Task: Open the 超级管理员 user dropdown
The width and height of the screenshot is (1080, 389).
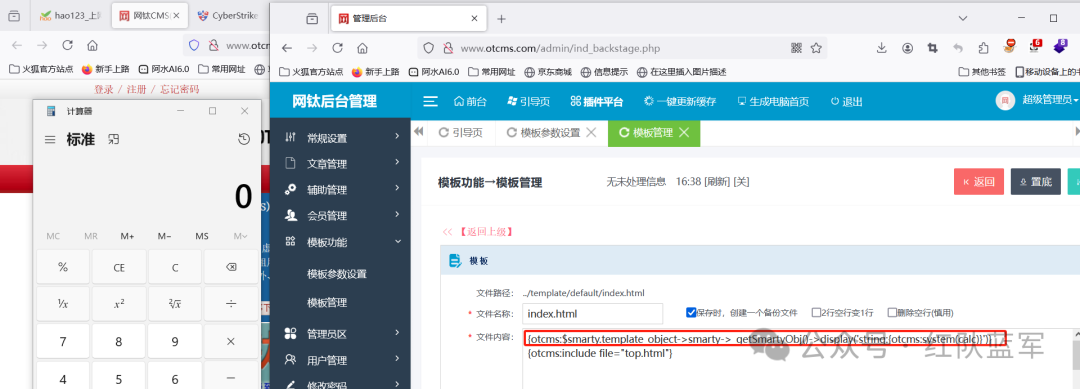Action: click(x=1050, y=101)
